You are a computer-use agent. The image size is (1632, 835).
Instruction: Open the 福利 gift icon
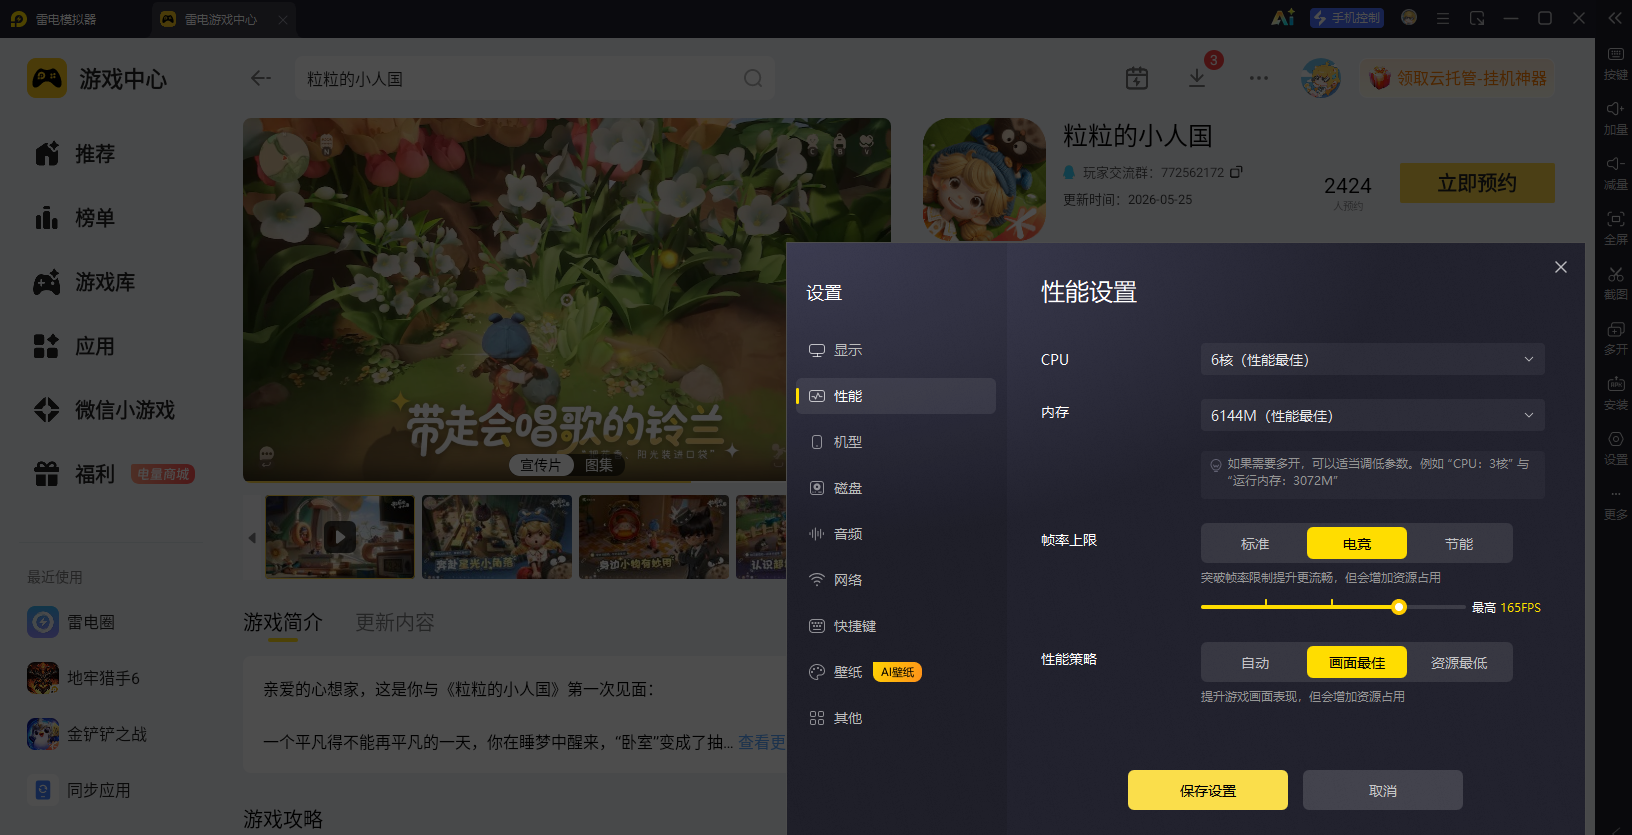pyautogui.click(x=47, y=474)
